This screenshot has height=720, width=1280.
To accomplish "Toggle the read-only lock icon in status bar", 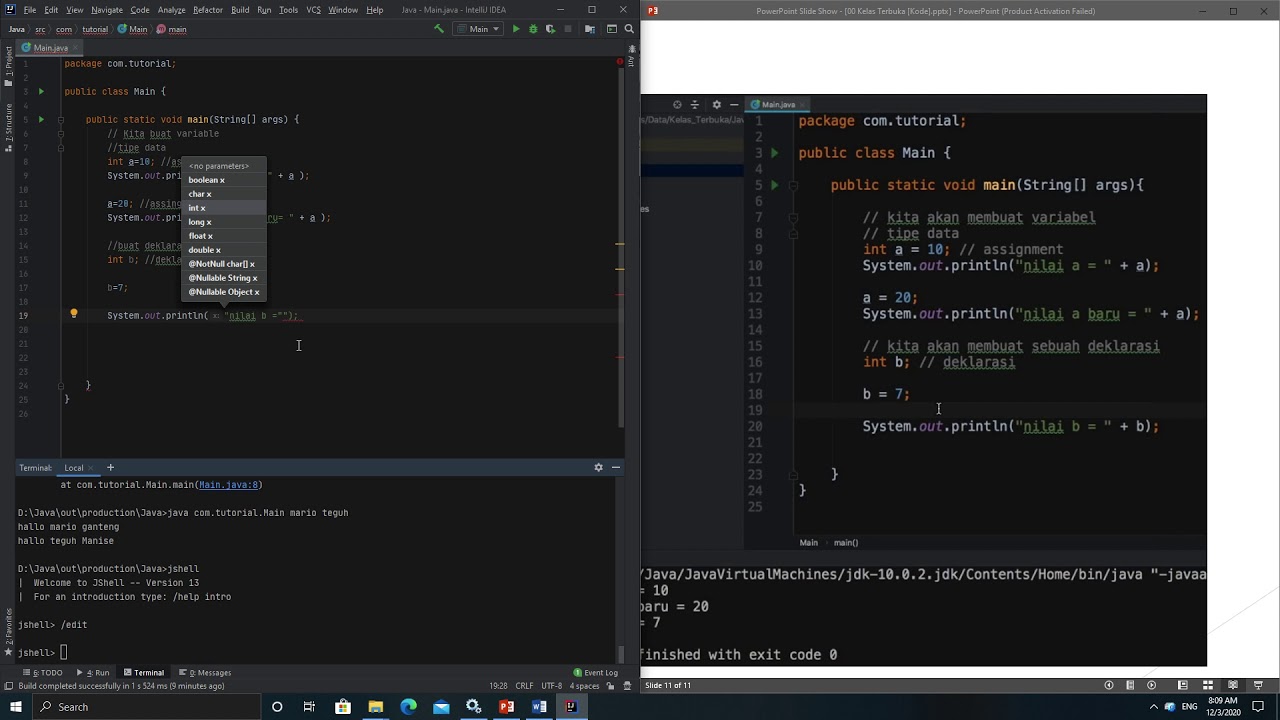I will pyautogui.click(x=609, y=686).
